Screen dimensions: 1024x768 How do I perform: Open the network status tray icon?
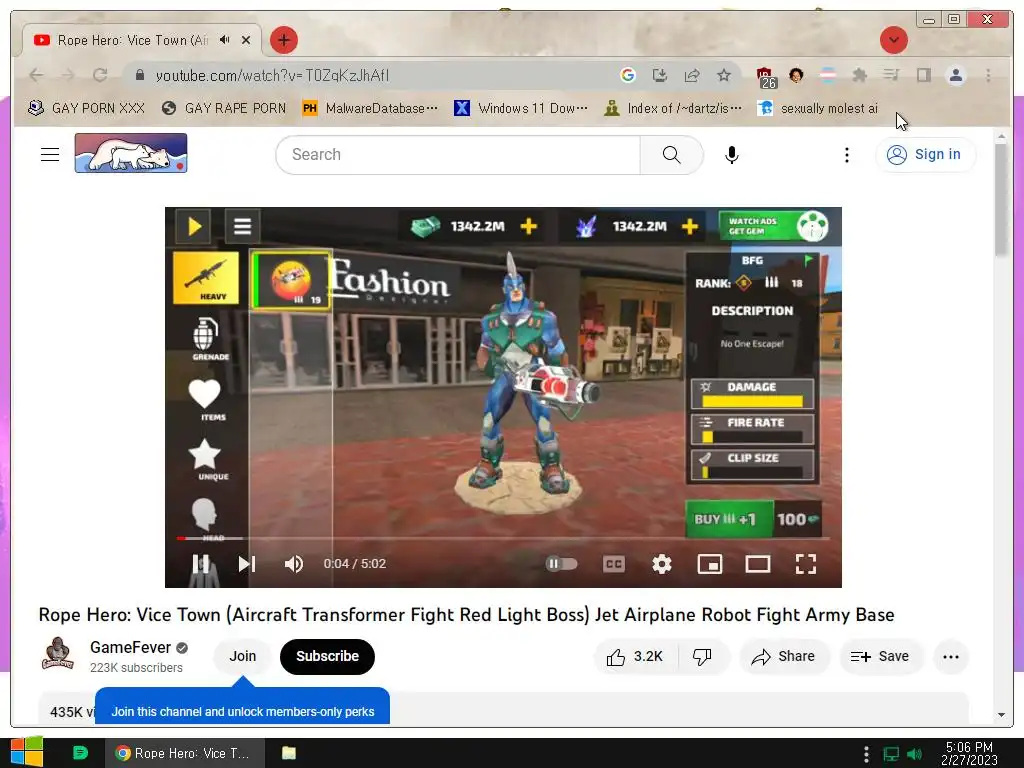891,754
